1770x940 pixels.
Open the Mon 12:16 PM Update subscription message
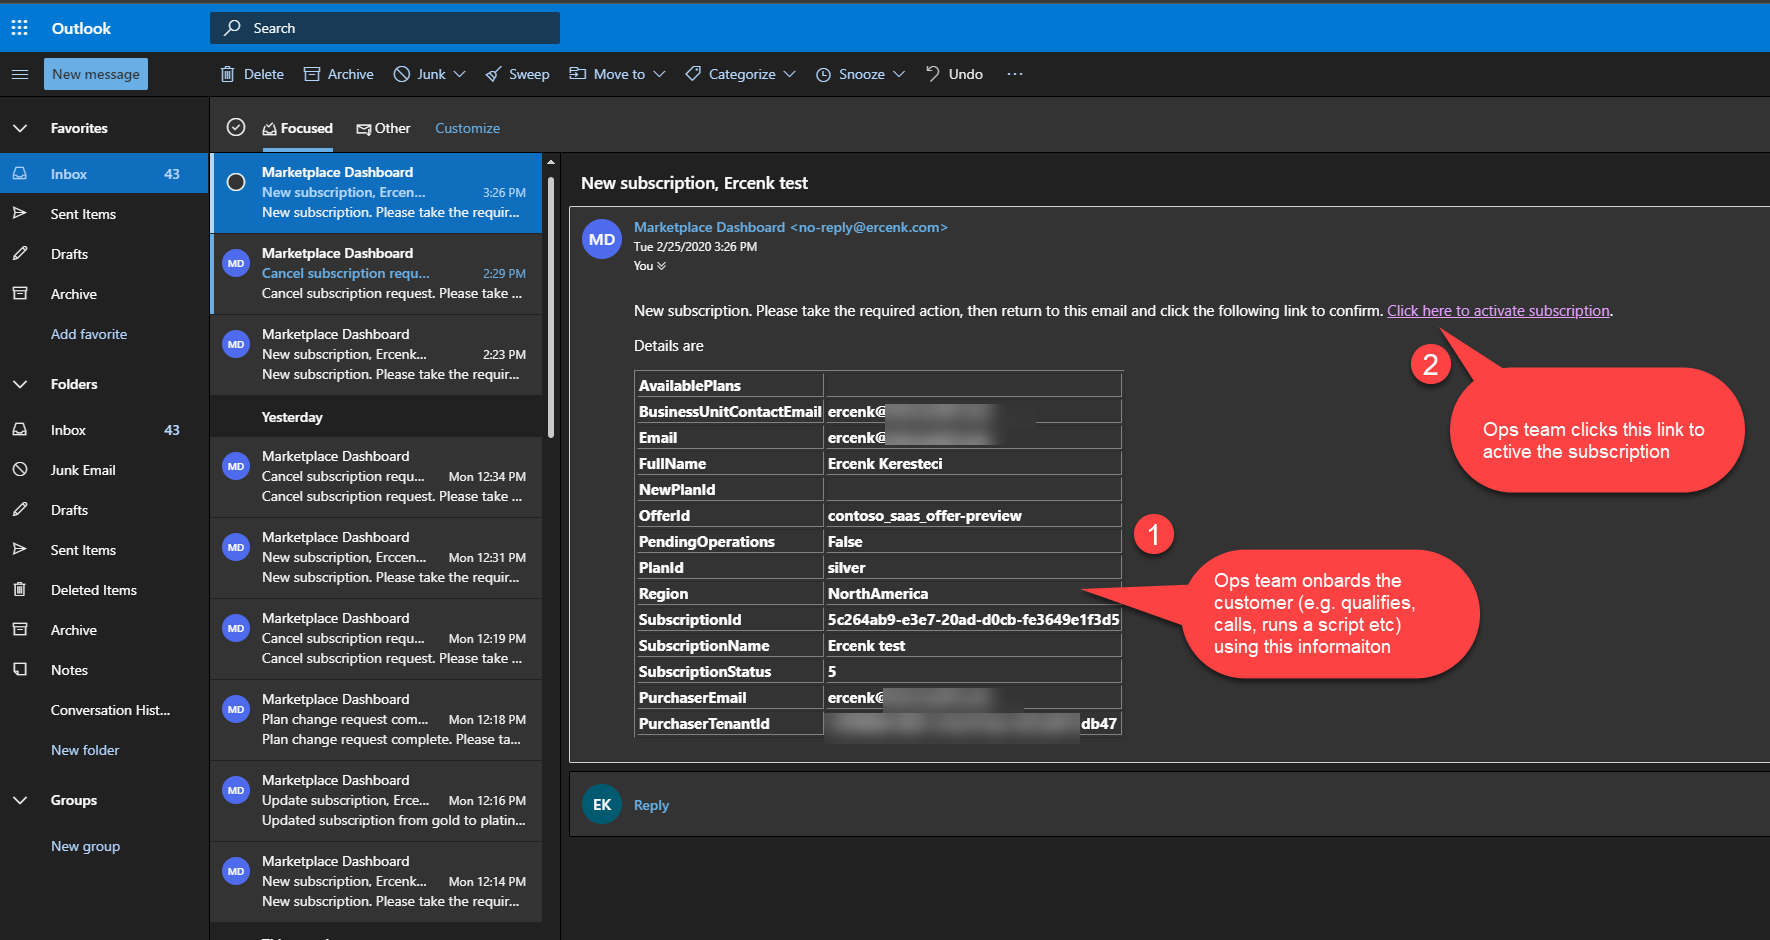pyautogui.click(x=377, y=800)
